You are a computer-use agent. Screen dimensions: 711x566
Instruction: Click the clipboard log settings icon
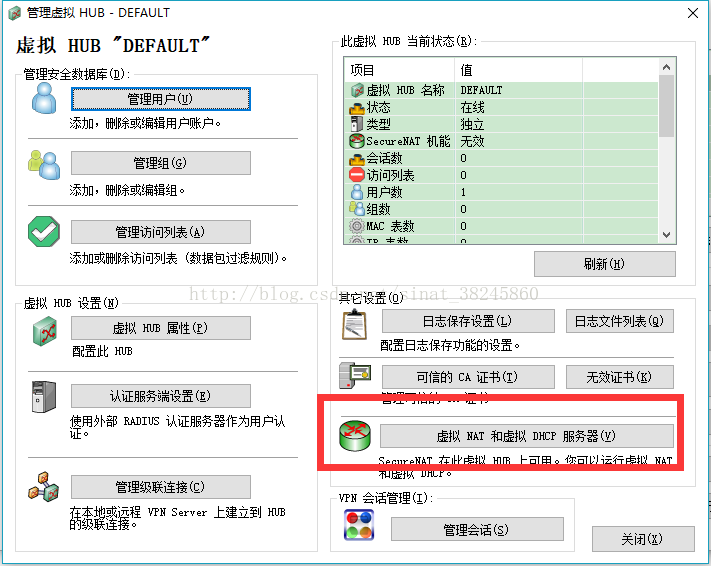[x=356, y=324]
